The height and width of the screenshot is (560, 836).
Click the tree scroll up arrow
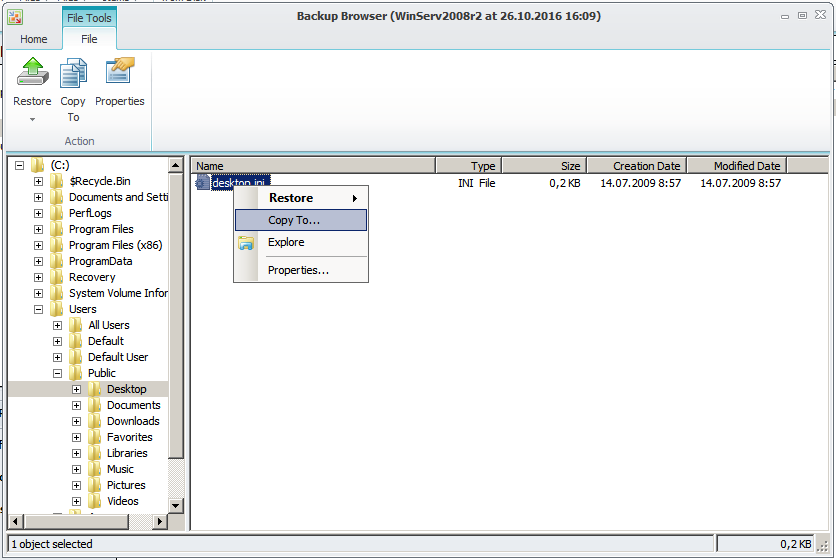pos(176,165)
